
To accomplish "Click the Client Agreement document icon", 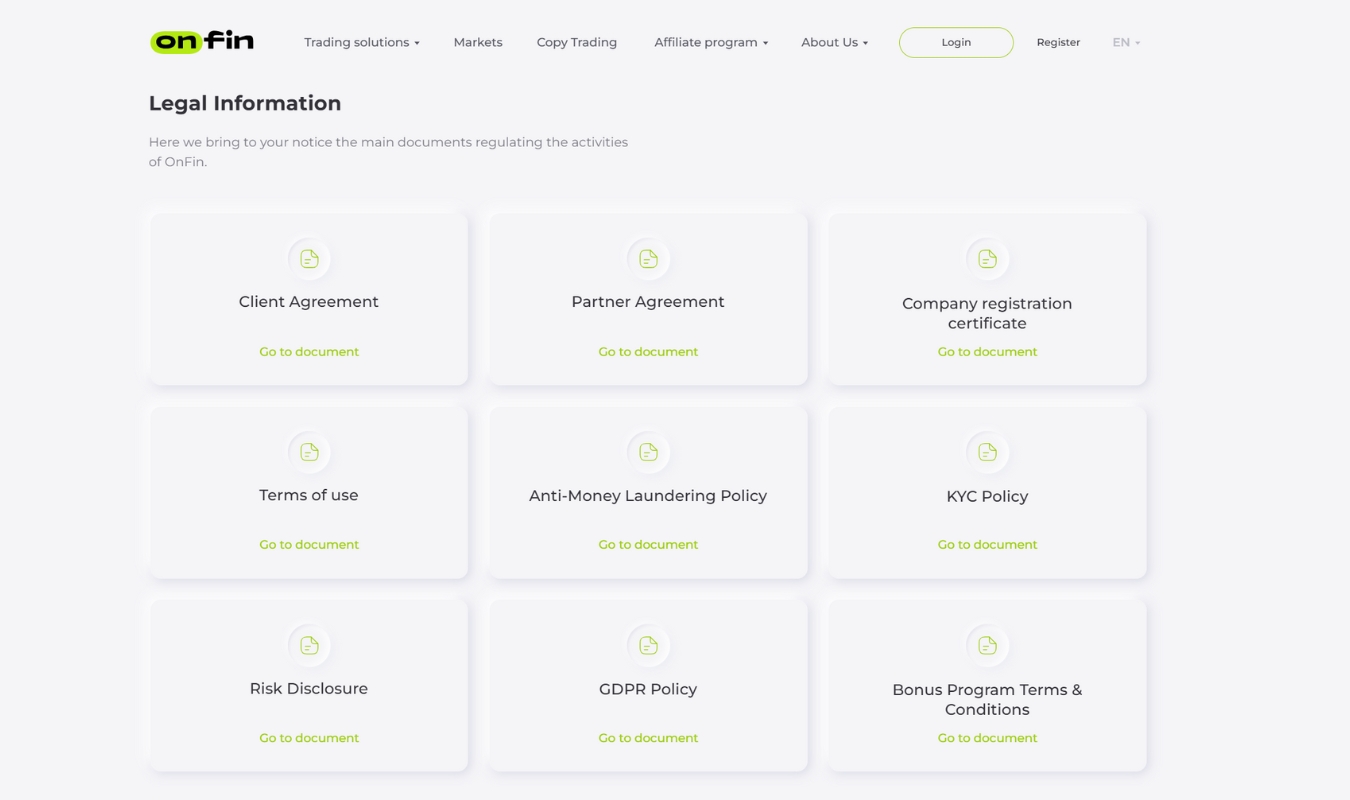I will coord(309,259).
